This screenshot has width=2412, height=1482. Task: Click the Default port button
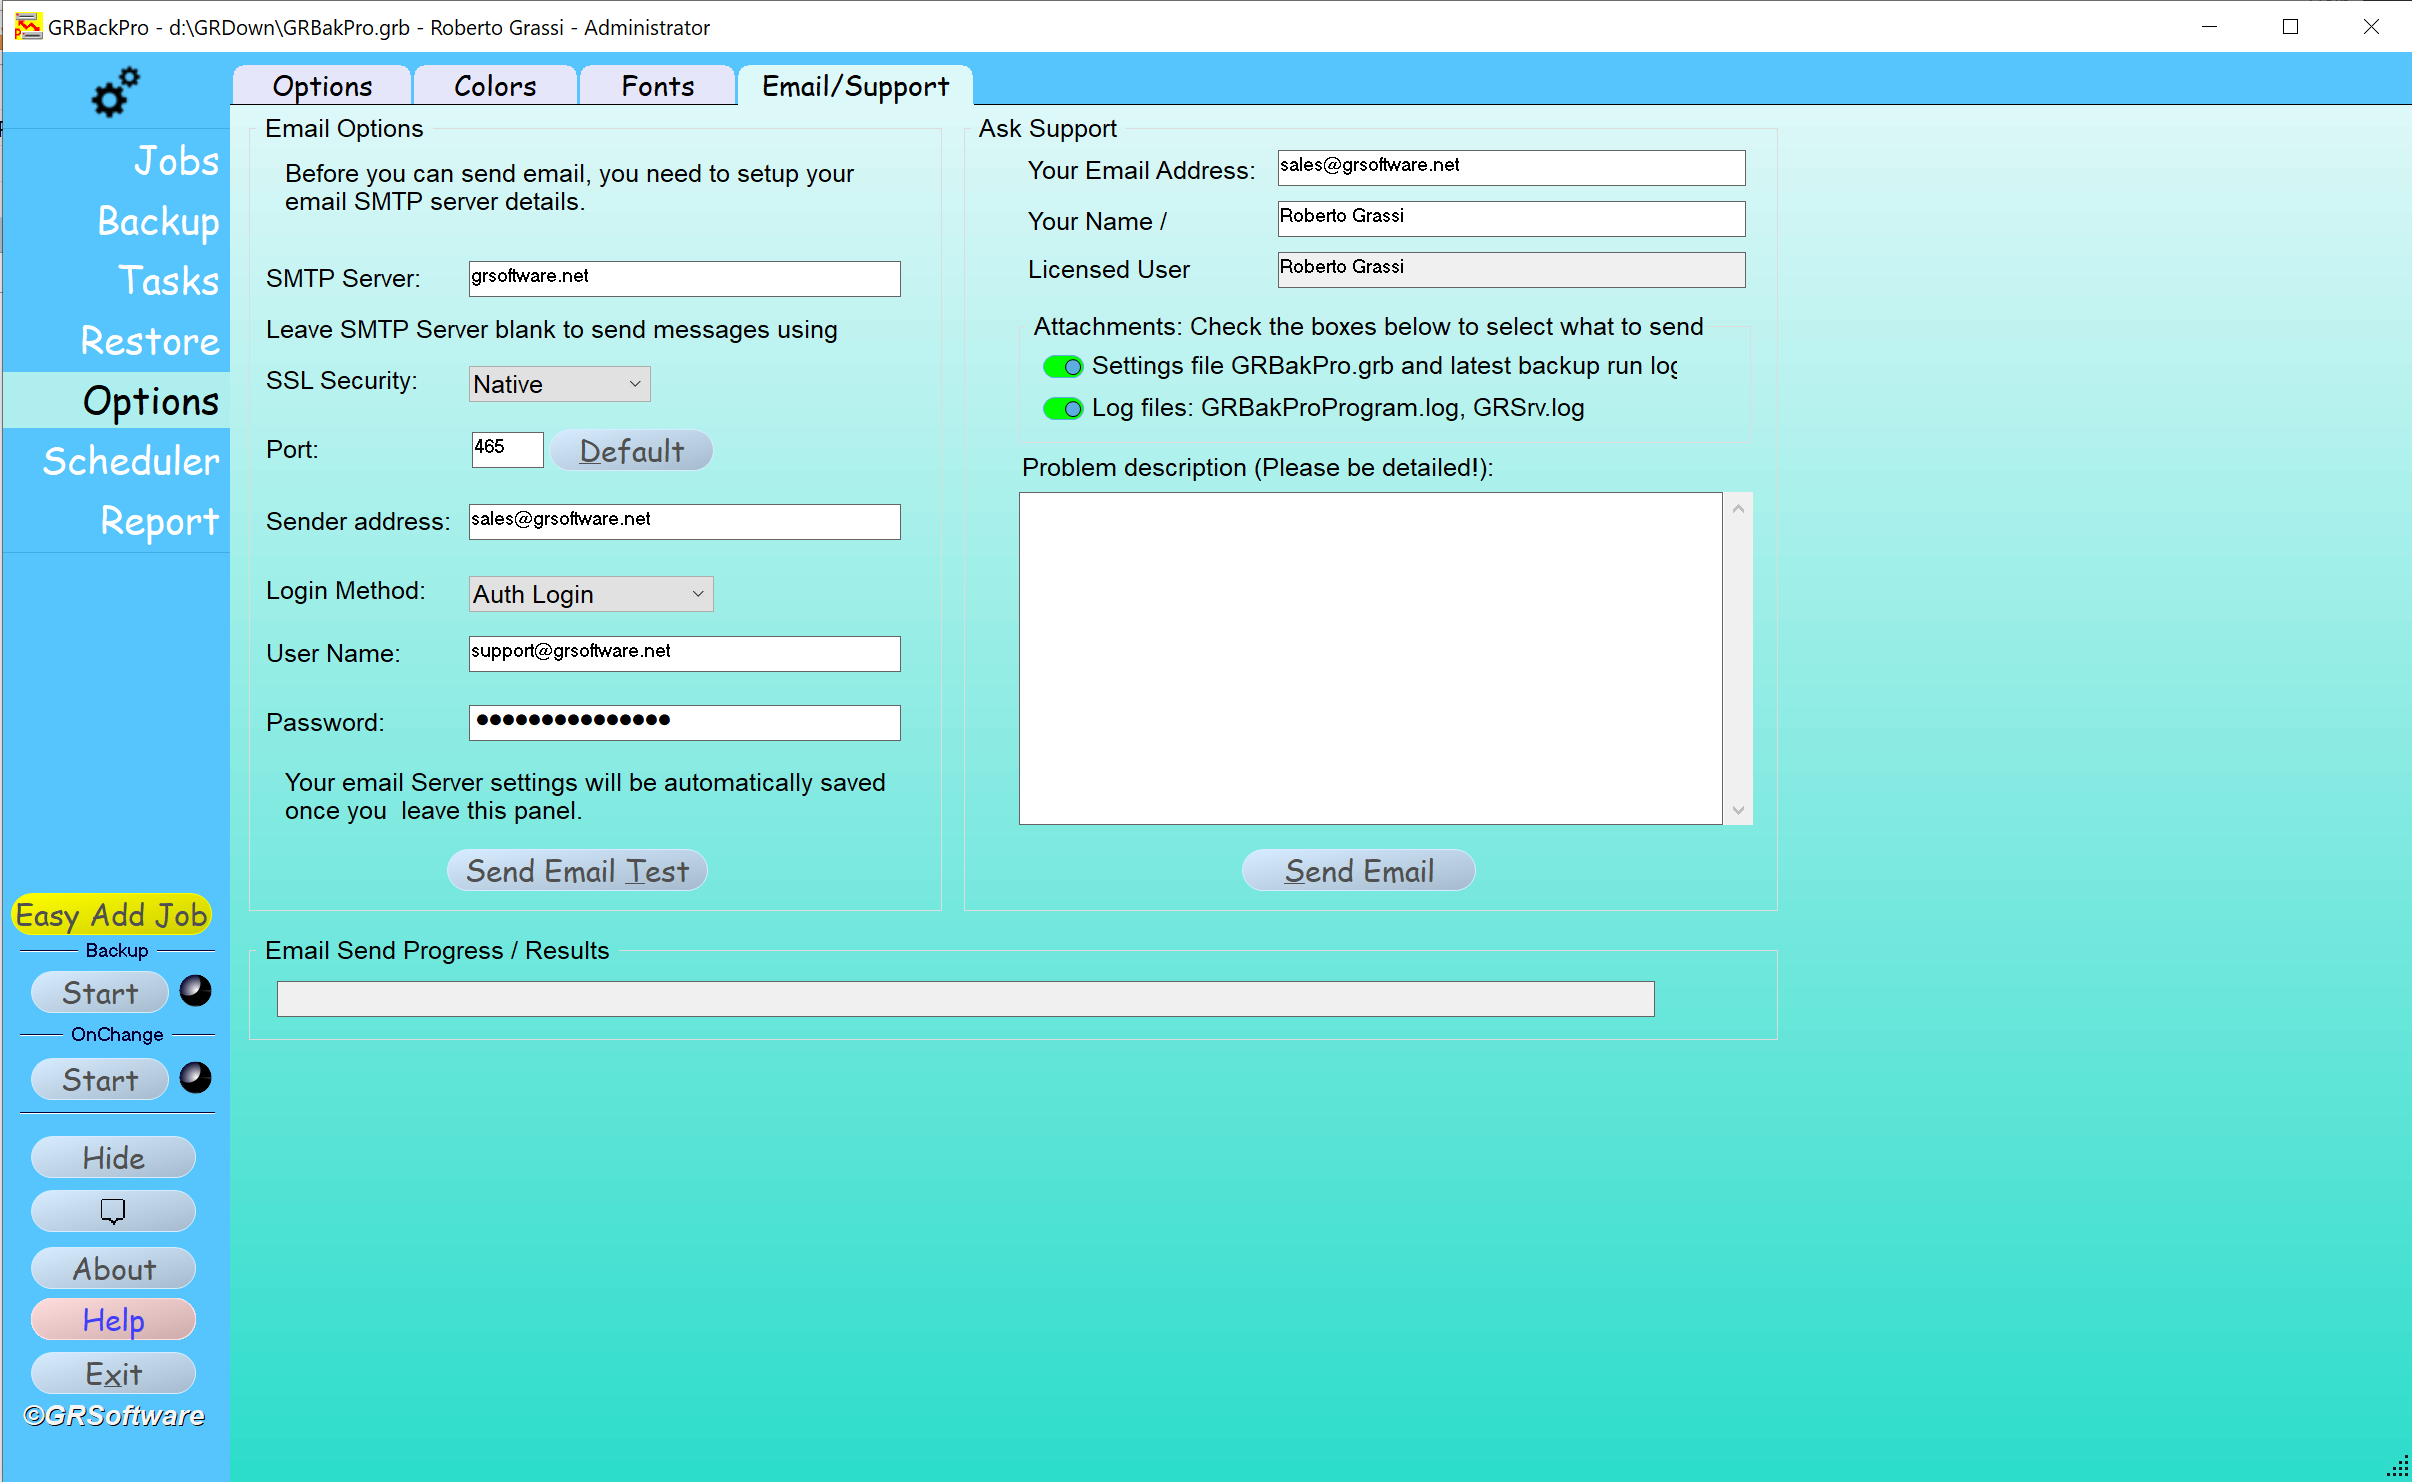tap(631, 451)
